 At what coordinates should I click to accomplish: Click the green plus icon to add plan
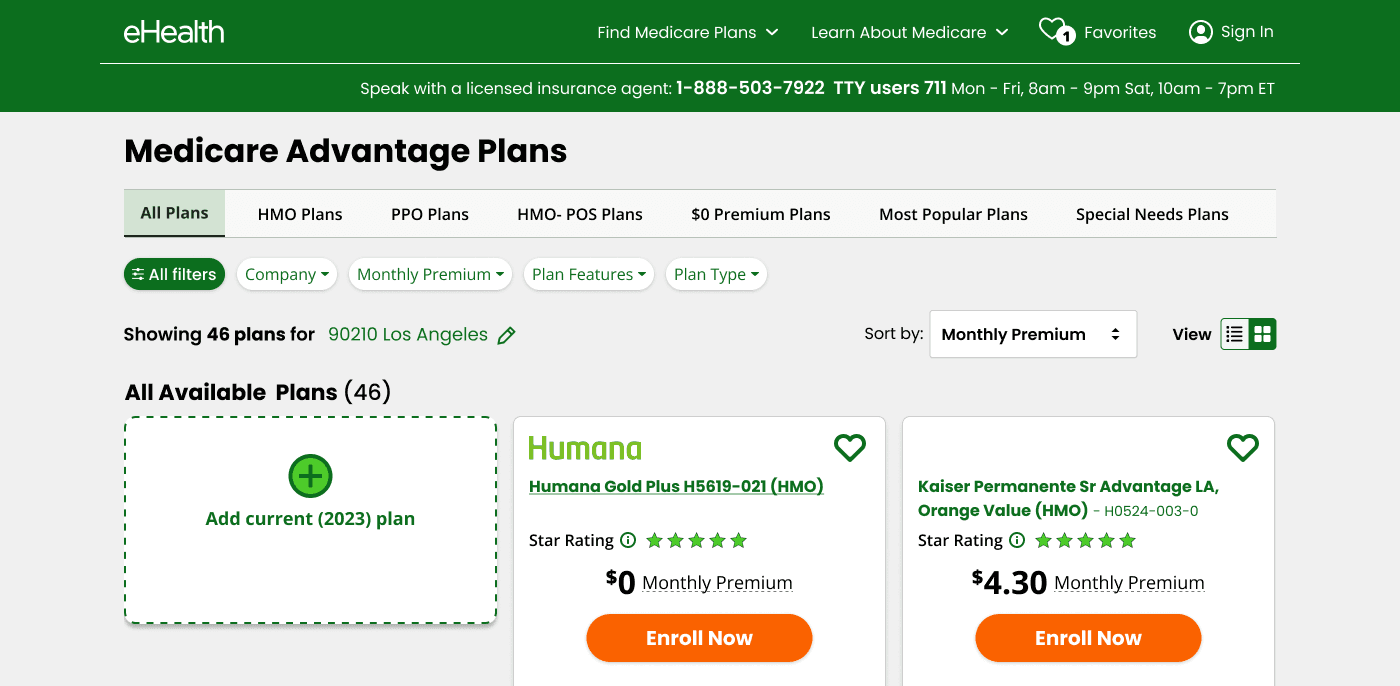(310, 476)
